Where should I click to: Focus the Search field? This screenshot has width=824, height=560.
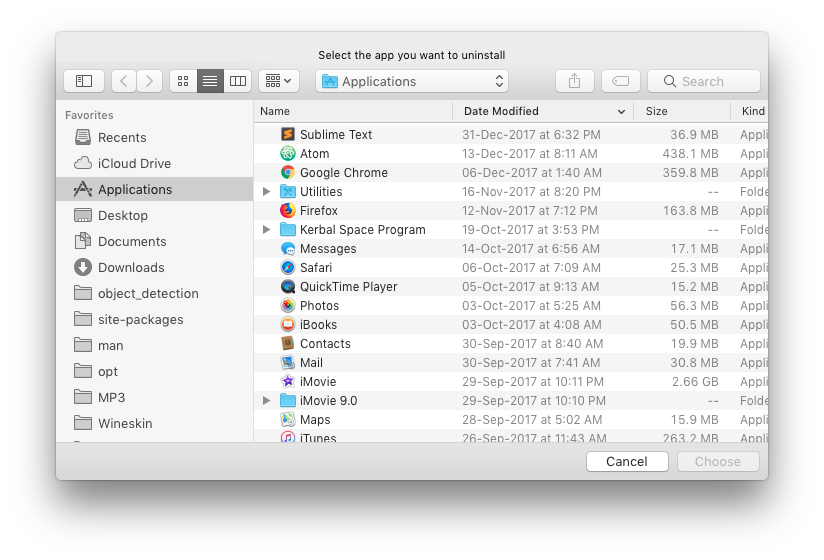(x=704, y=81)
